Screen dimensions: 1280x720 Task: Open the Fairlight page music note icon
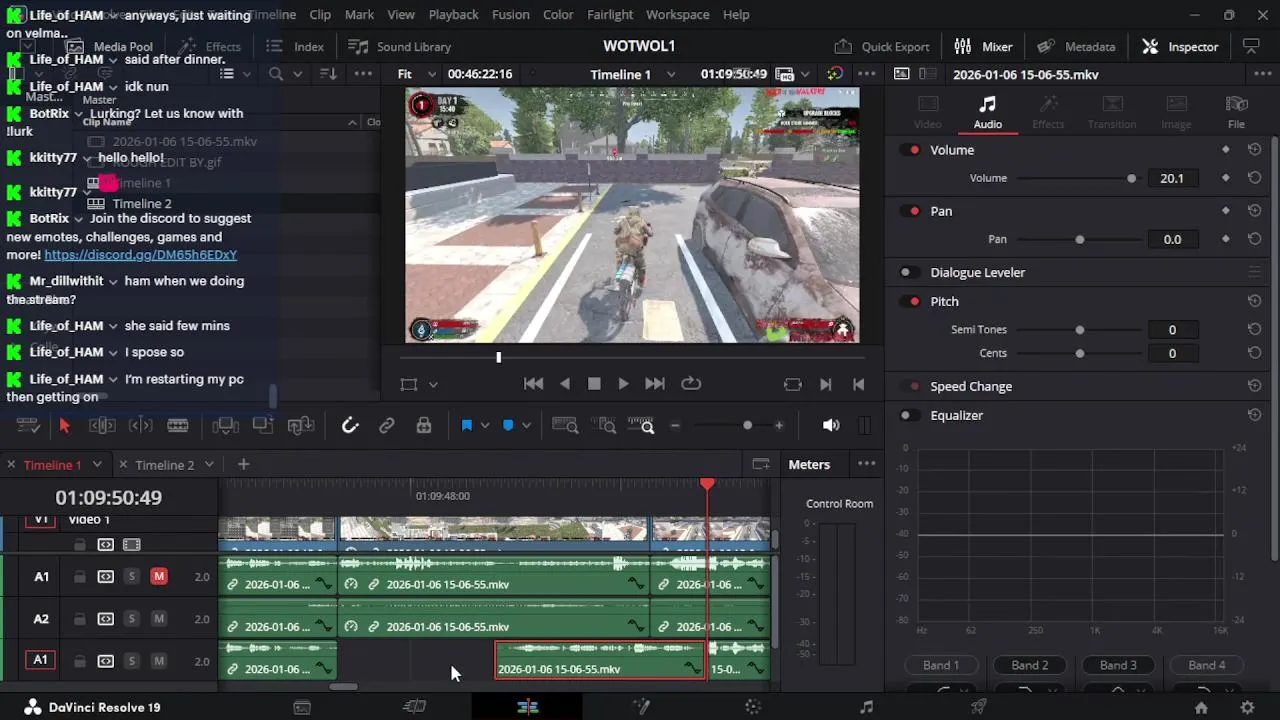pyautogui.click(x=866, y=707)
